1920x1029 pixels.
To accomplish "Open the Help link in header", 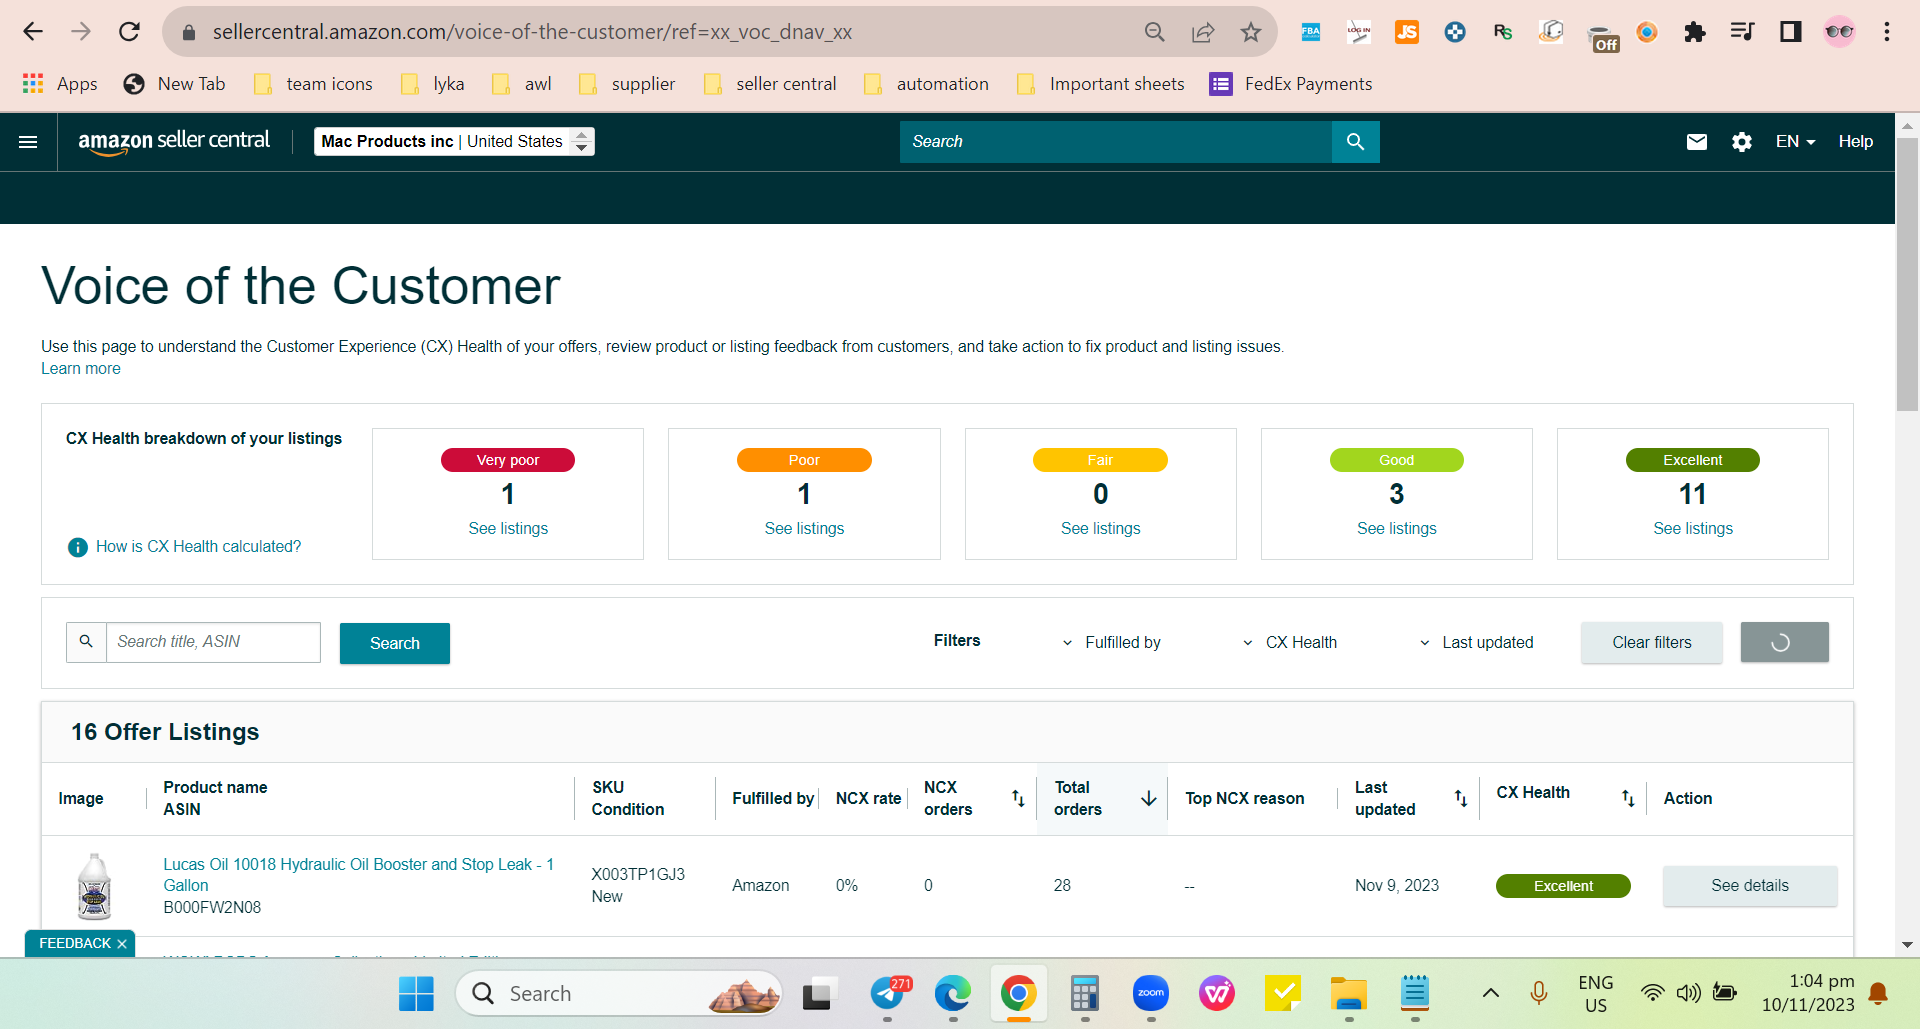I will click(1856, 142).
